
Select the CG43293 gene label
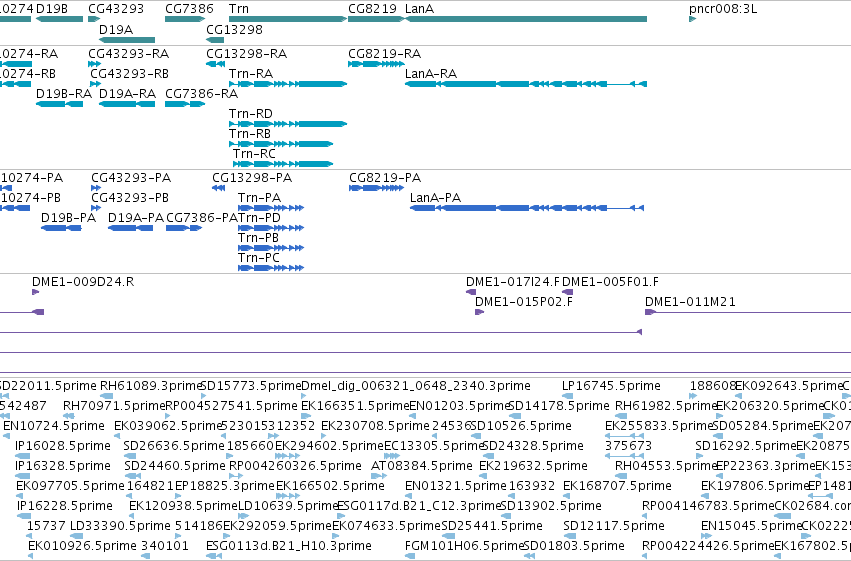click(x=116, y=9)
